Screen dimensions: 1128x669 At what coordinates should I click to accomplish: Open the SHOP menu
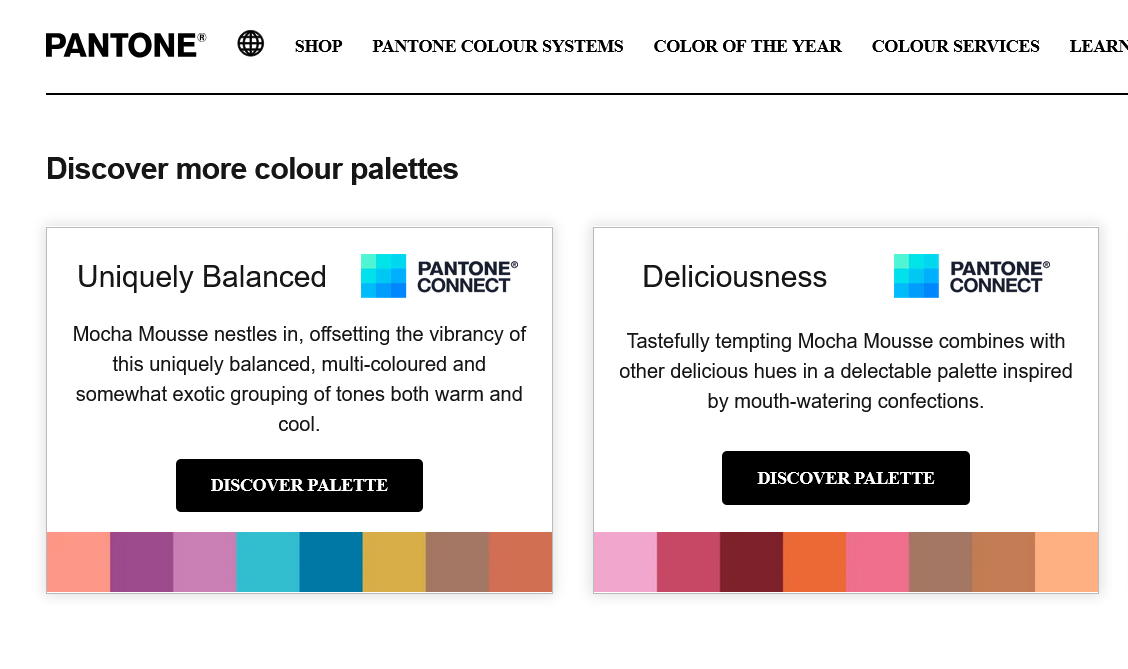319,46
